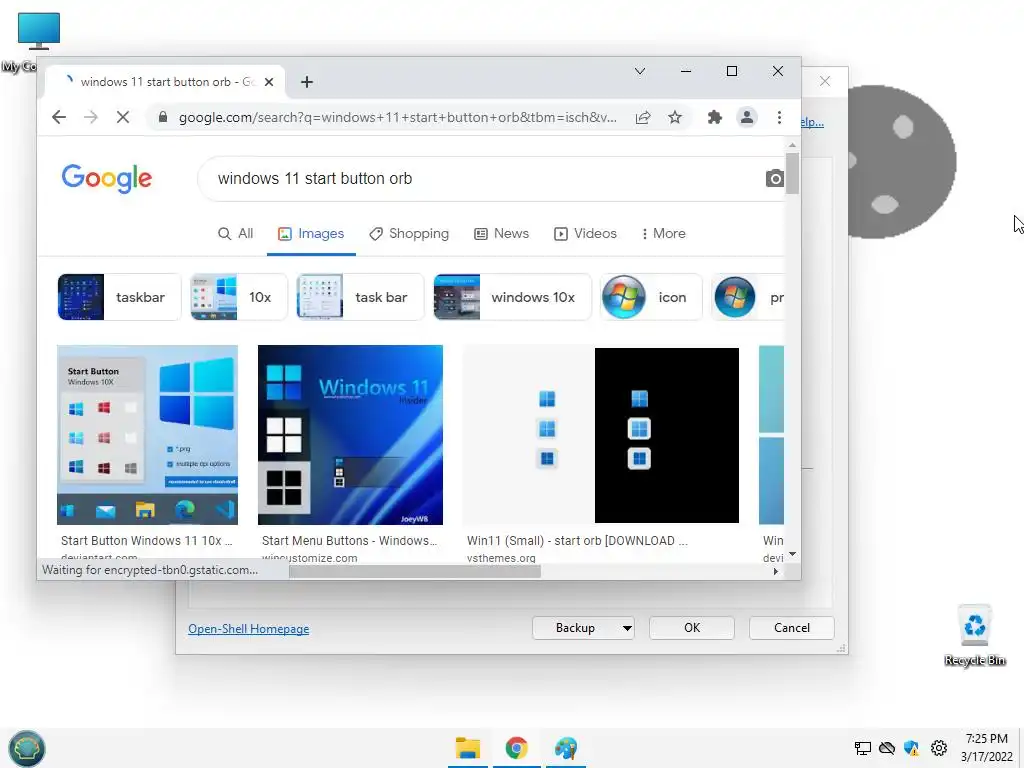Image resolution: width=1024 pixels, height=768 pixels.
Task: Minimize the Chrome window
Action: (x=686, y=71)
